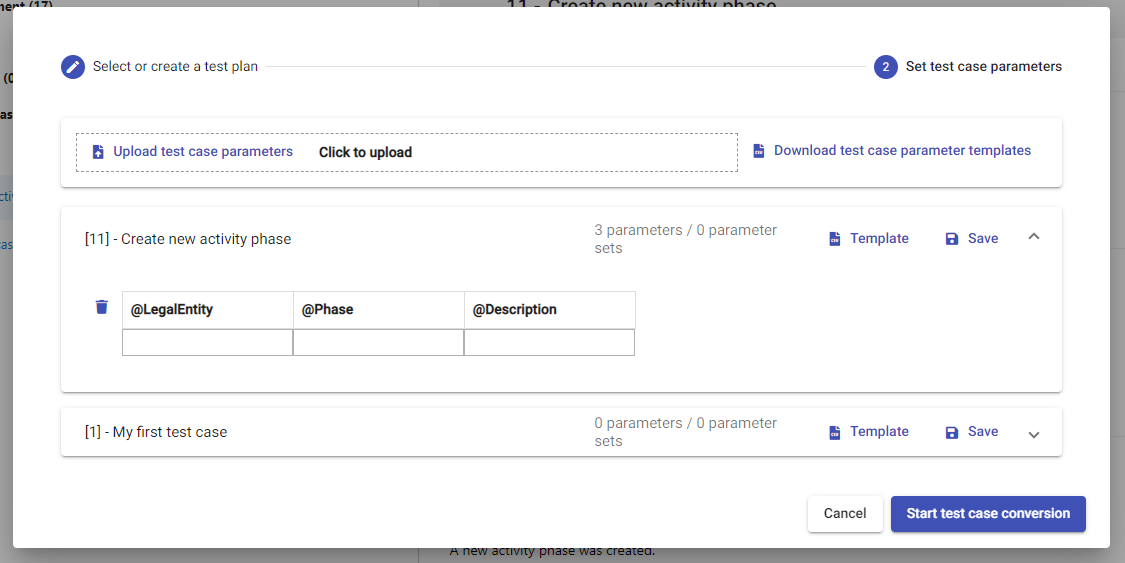The width and height of the screenshot is (1125, 563).
Task: Select the Set test case parameters step
Action: click(x=983, y=67)
